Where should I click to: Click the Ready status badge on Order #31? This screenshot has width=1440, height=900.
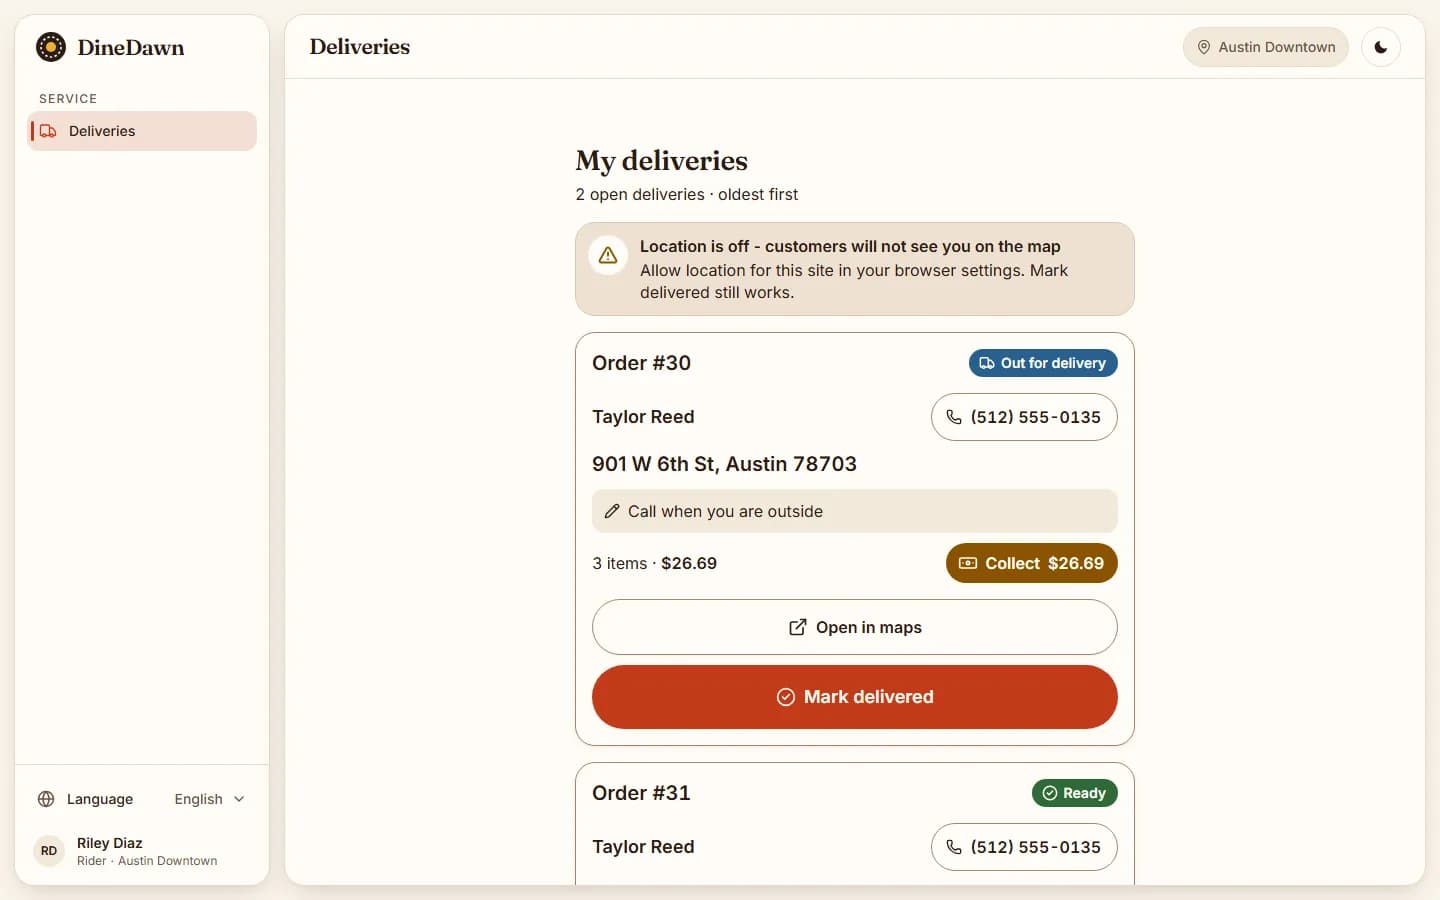pos(1075,793)
